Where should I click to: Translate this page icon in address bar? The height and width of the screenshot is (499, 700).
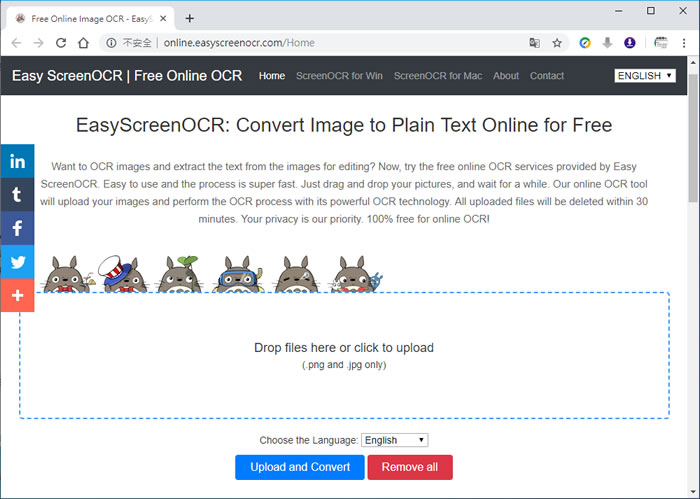pos(534,43)
